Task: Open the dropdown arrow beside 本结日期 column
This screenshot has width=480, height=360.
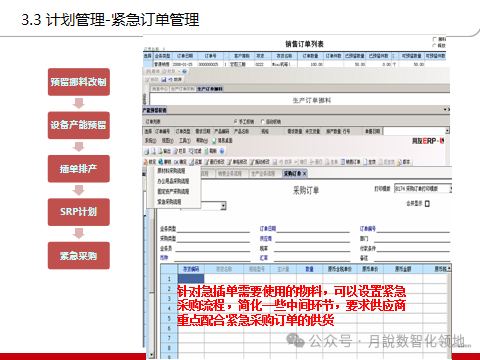Action: click(x=447, y=131)
